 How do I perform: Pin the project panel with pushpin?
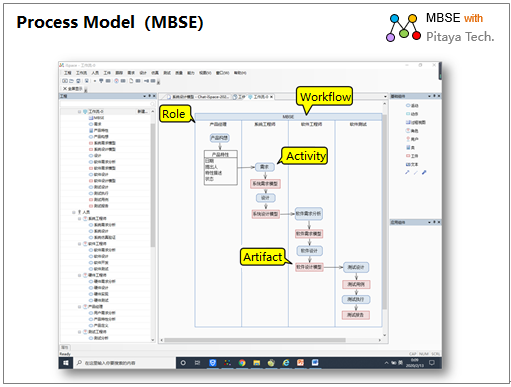click(x=150, y=96)
